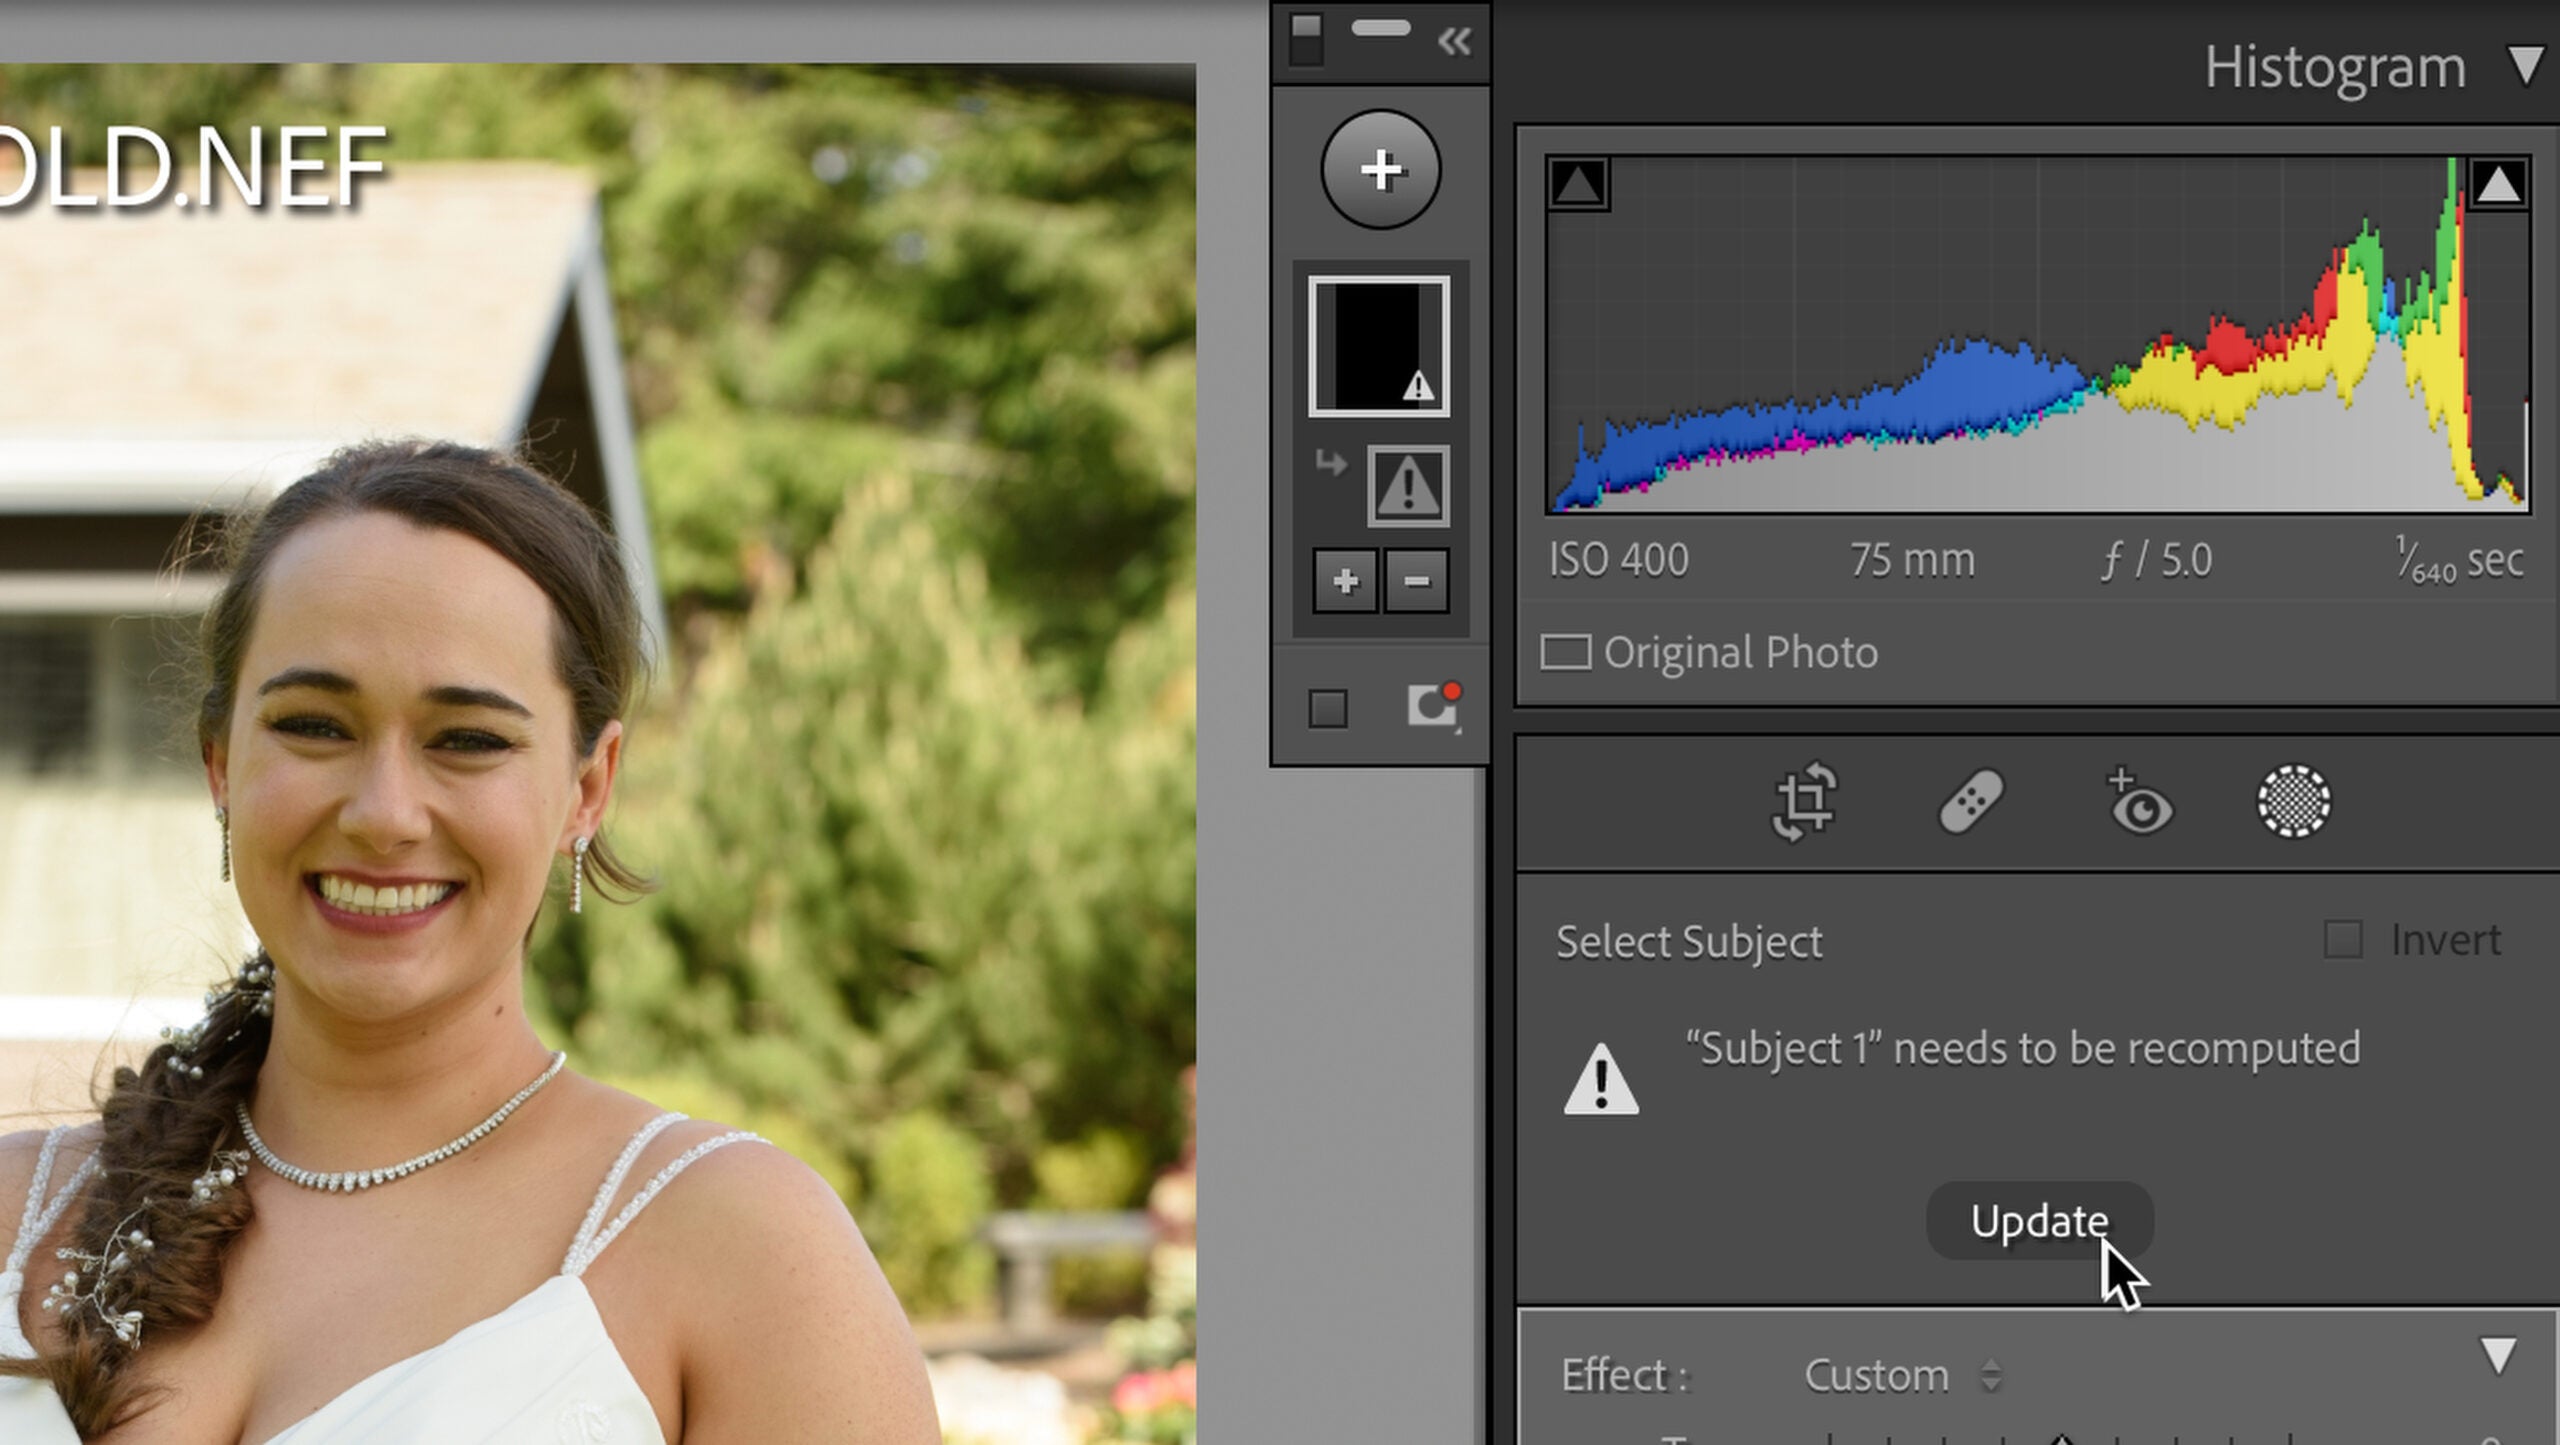Click the Subject 1 recompute warning message
The image size is (2560, 1445).
pos(2022,1049)
